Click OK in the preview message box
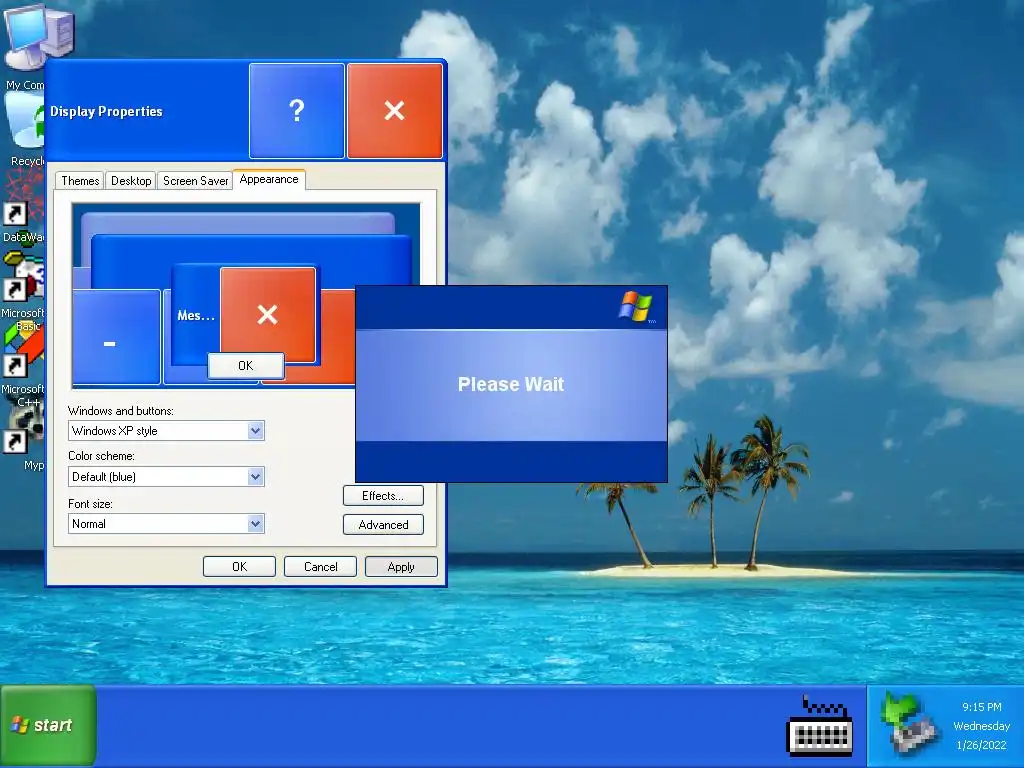1024x768 pixels. [x=246, y=366]
